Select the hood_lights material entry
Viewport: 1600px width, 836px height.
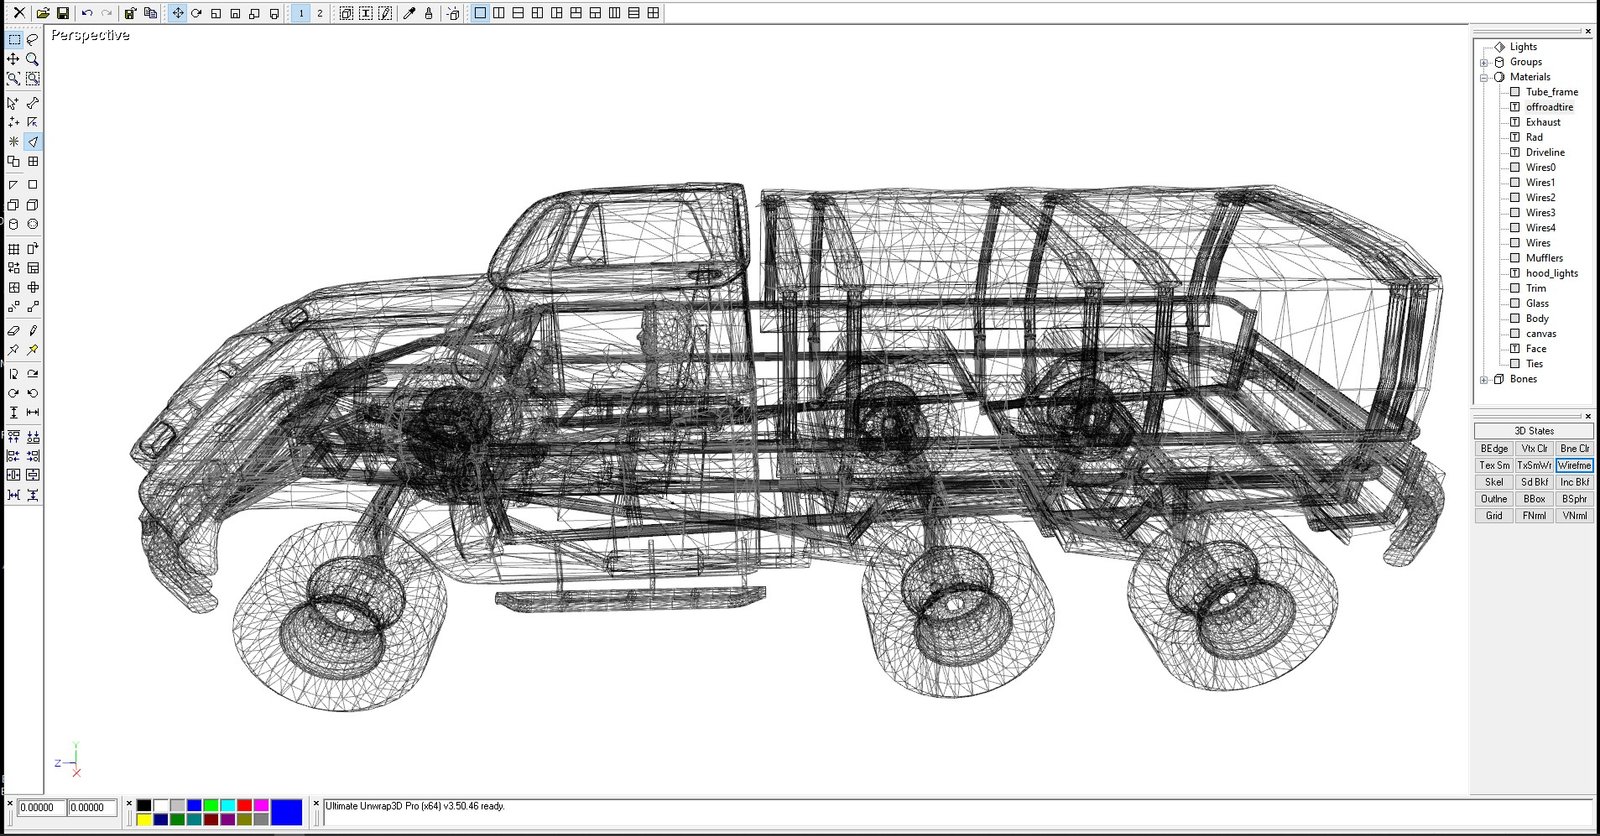pyautogui.click(x=1551, y=273)
